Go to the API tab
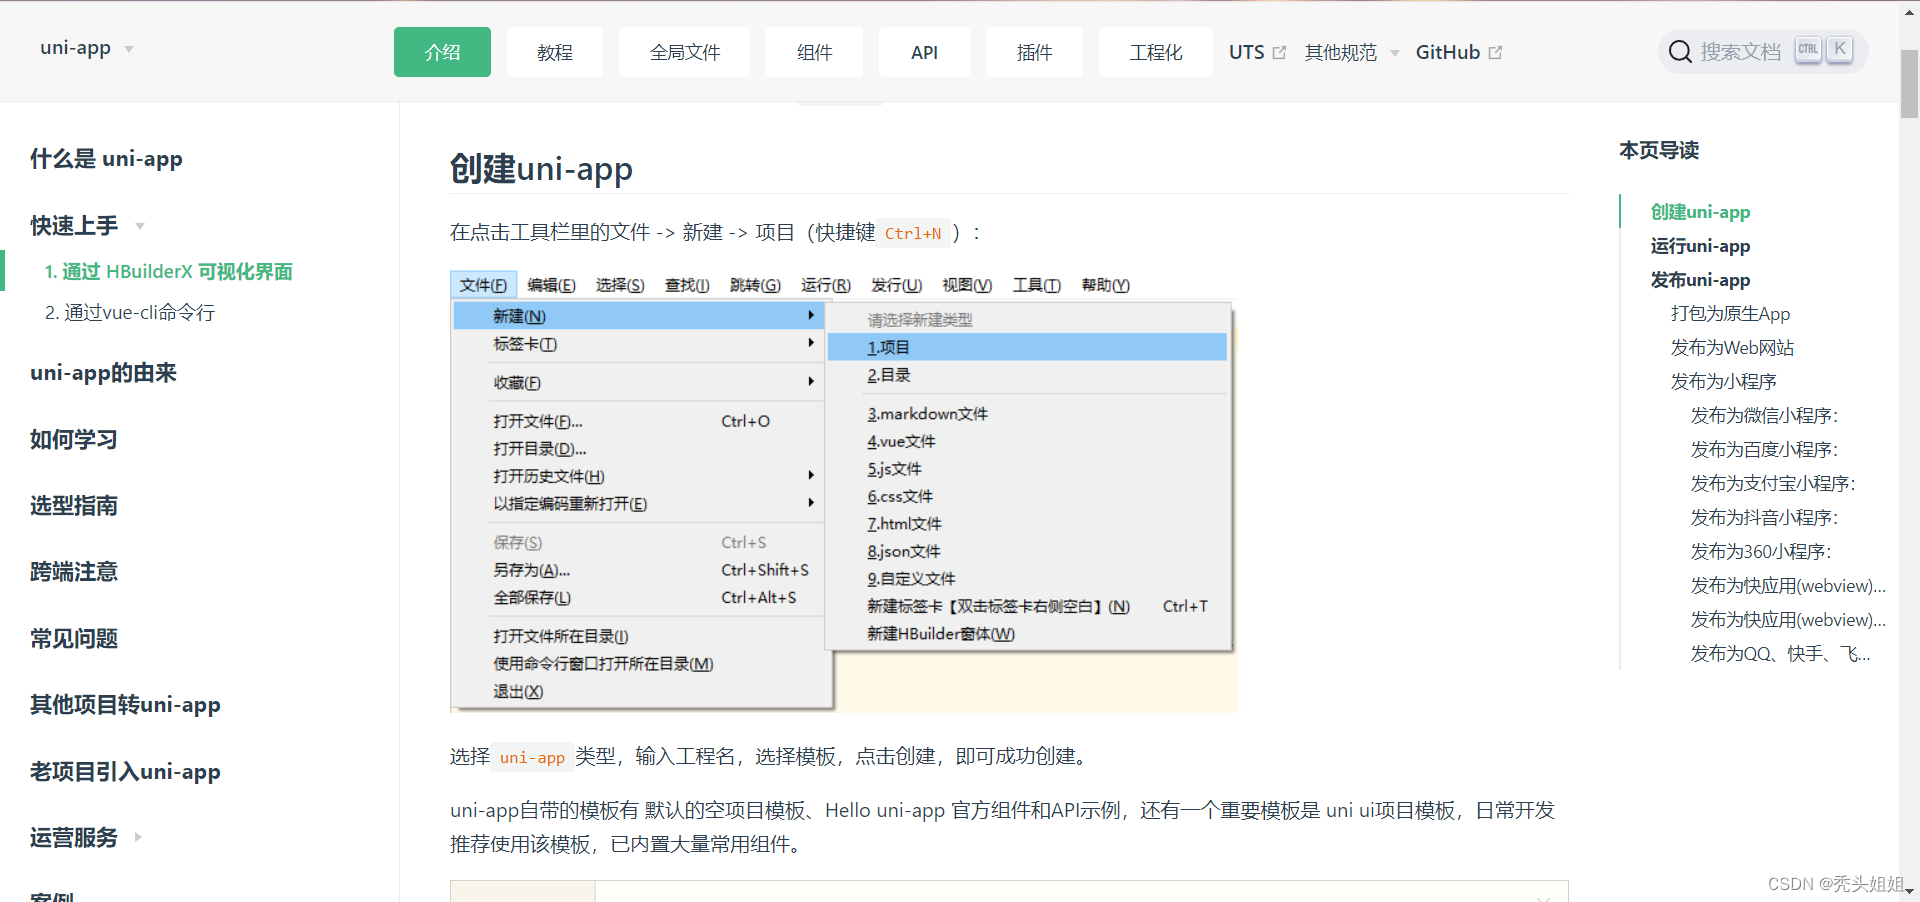Screen dimensions: 1920x902 click(924, 52)
